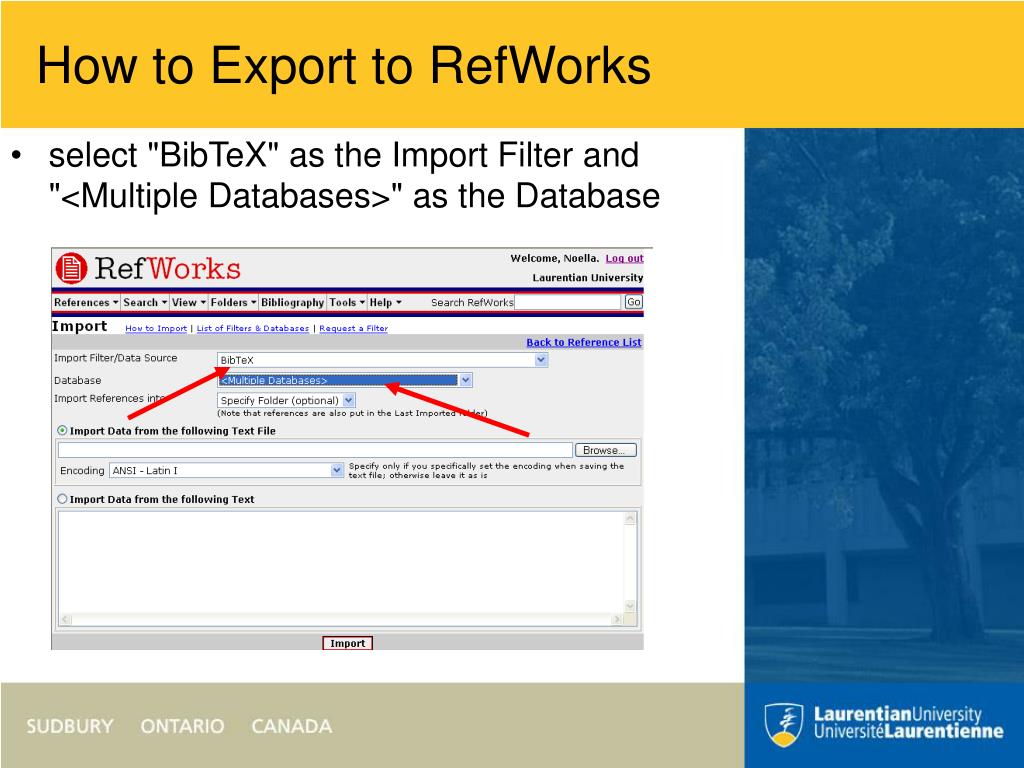Screen dimensions: 1024x768
Task: Click Back to Reference List link
Action: tap(584, 342)
